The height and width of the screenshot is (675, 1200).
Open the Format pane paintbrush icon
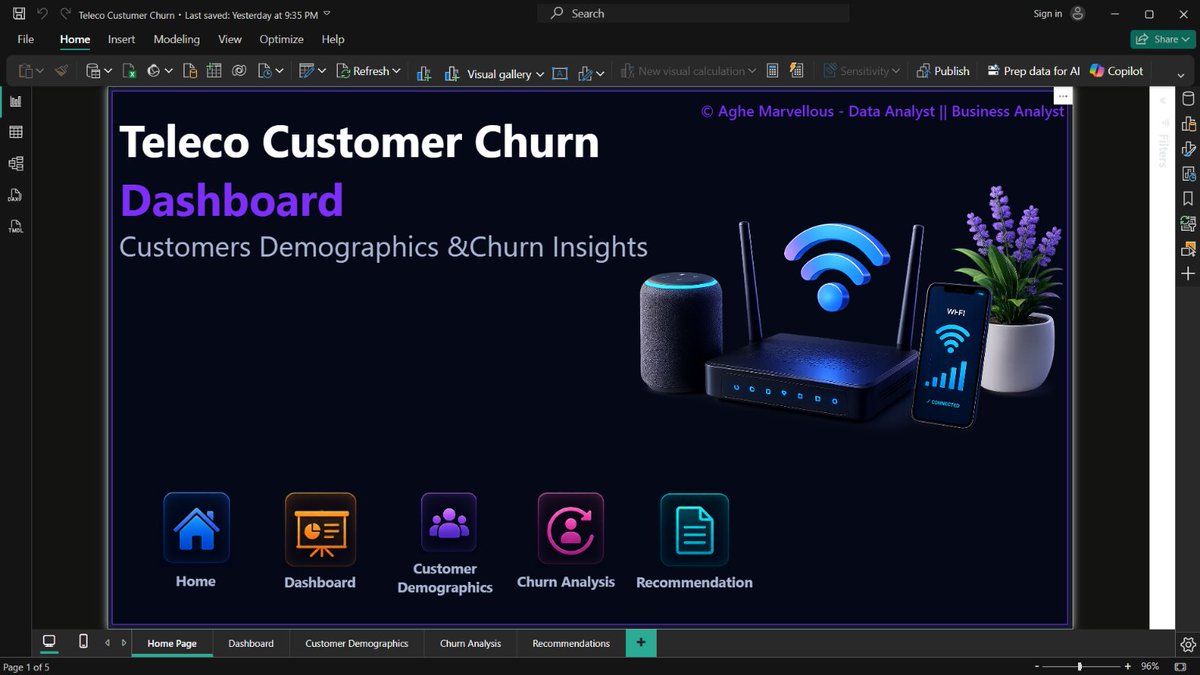(x=1188, y=149)
